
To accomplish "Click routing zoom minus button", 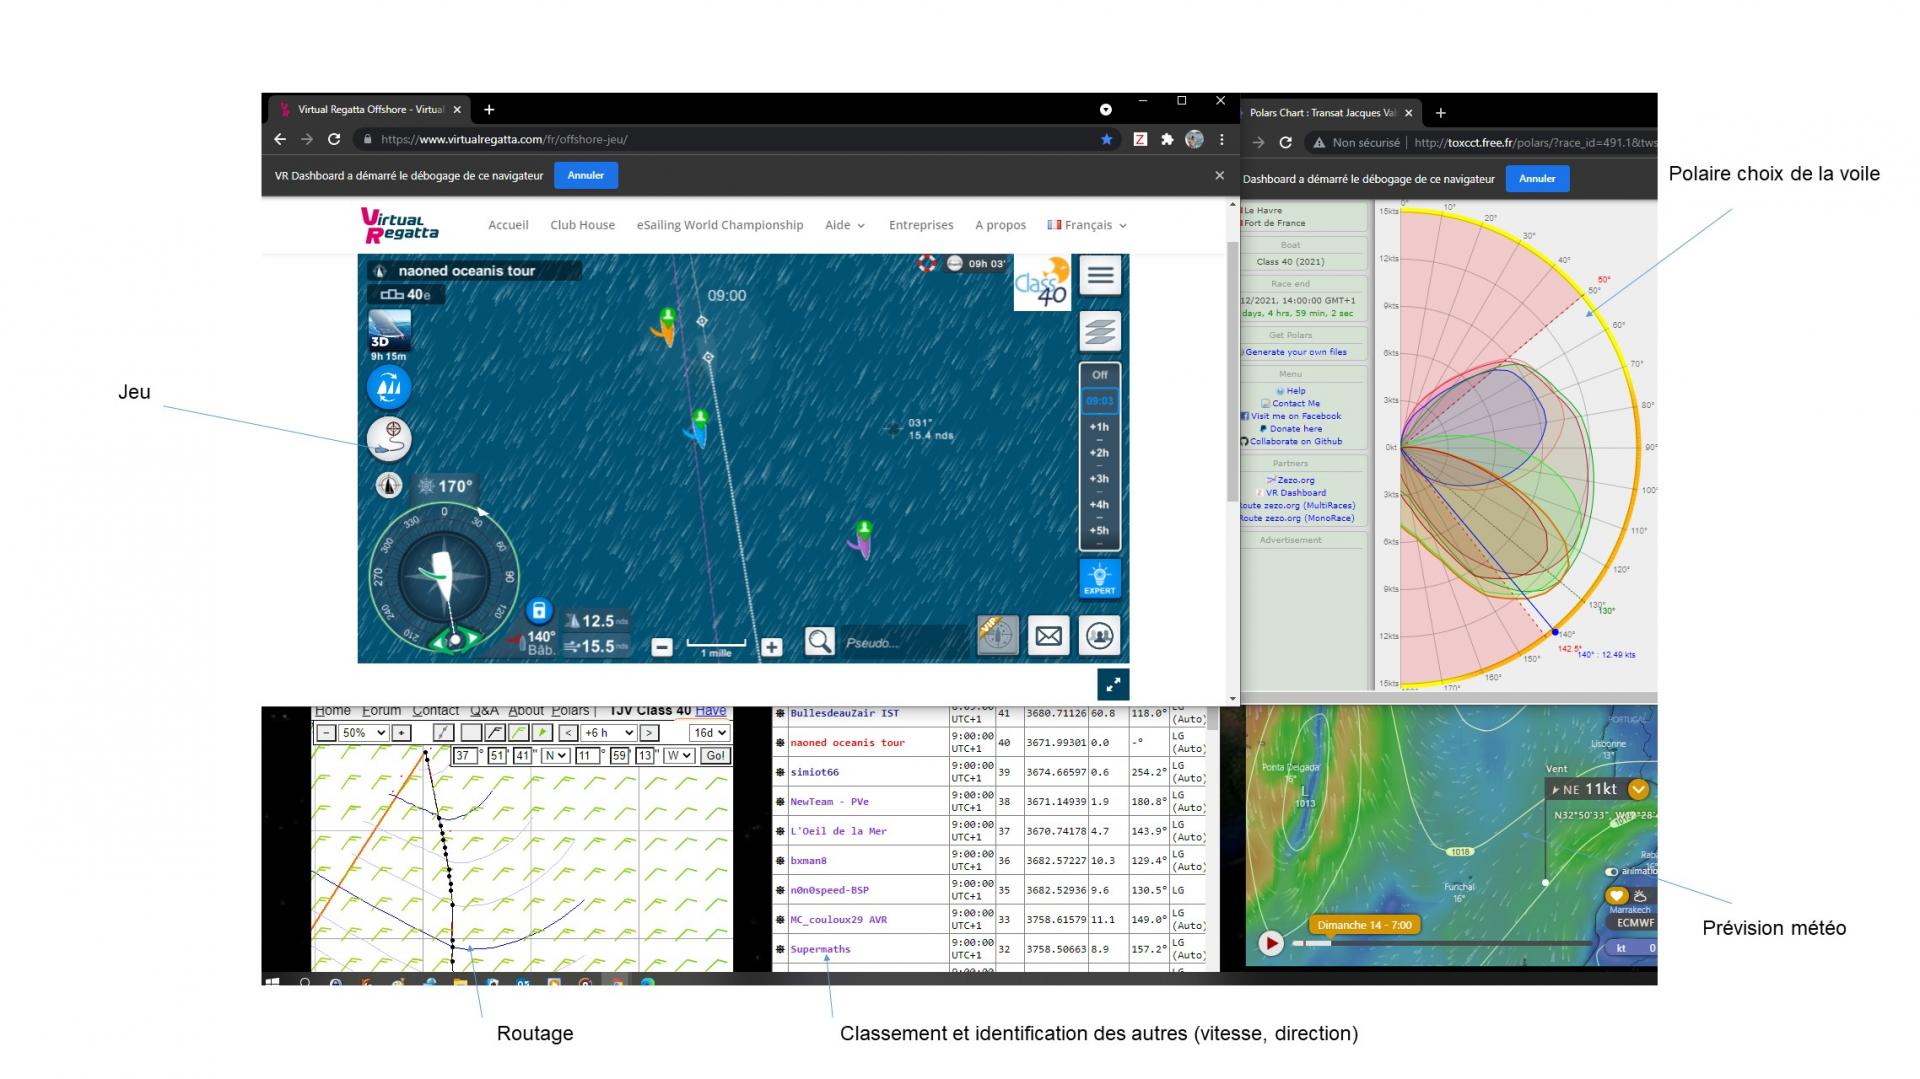I will [x=326, y=733].
